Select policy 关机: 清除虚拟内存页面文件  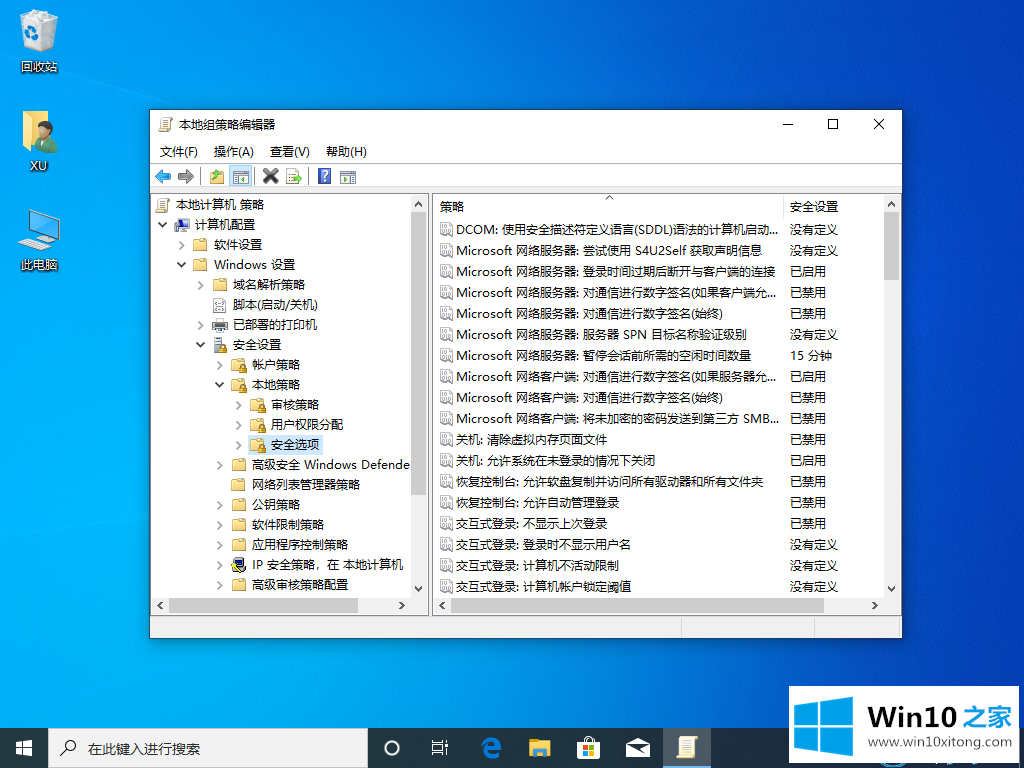(532, 440)
